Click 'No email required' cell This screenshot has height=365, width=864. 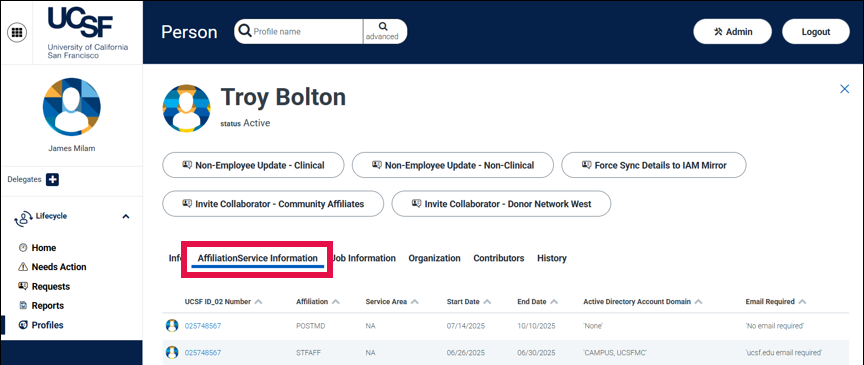point(774,326)
